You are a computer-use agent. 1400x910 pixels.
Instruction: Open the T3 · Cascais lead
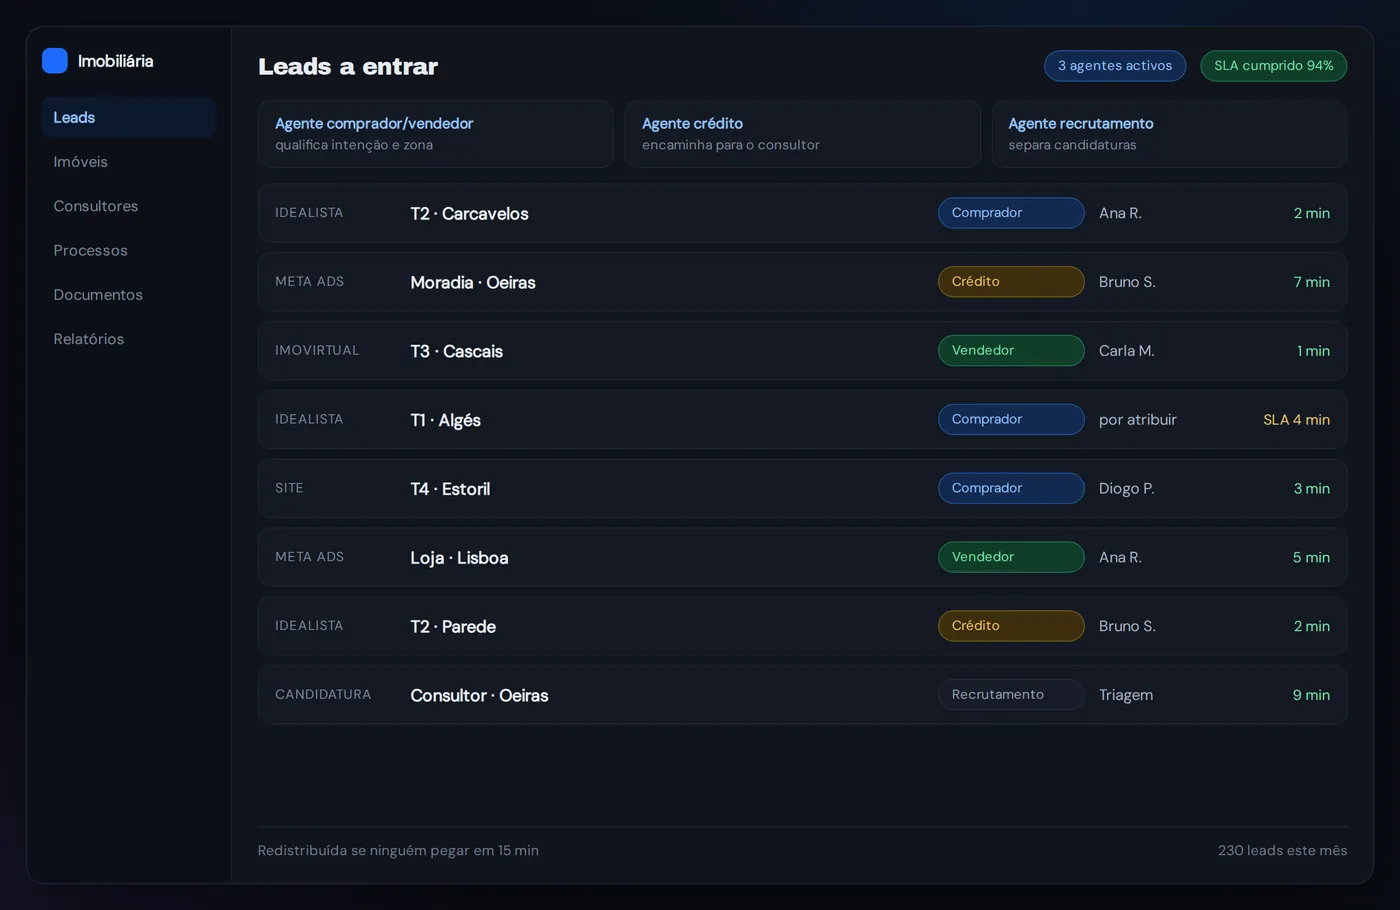(x=802, y=351)
